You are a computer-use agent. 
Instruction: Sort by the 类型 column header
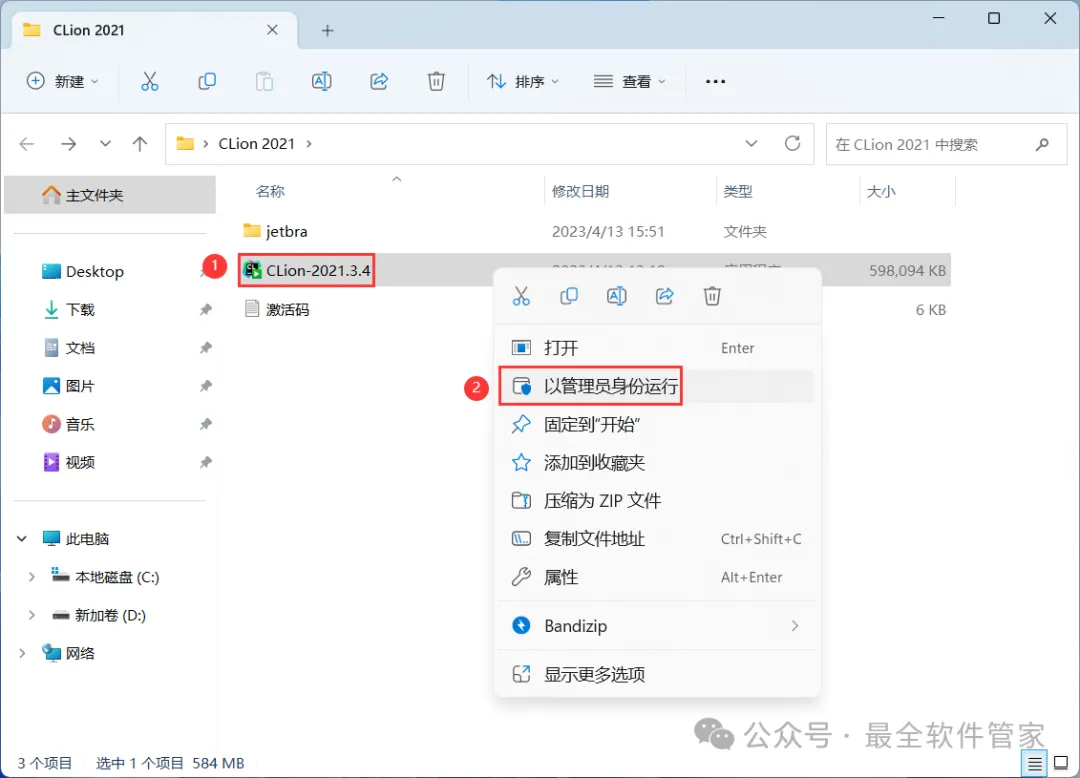point(738,191)
